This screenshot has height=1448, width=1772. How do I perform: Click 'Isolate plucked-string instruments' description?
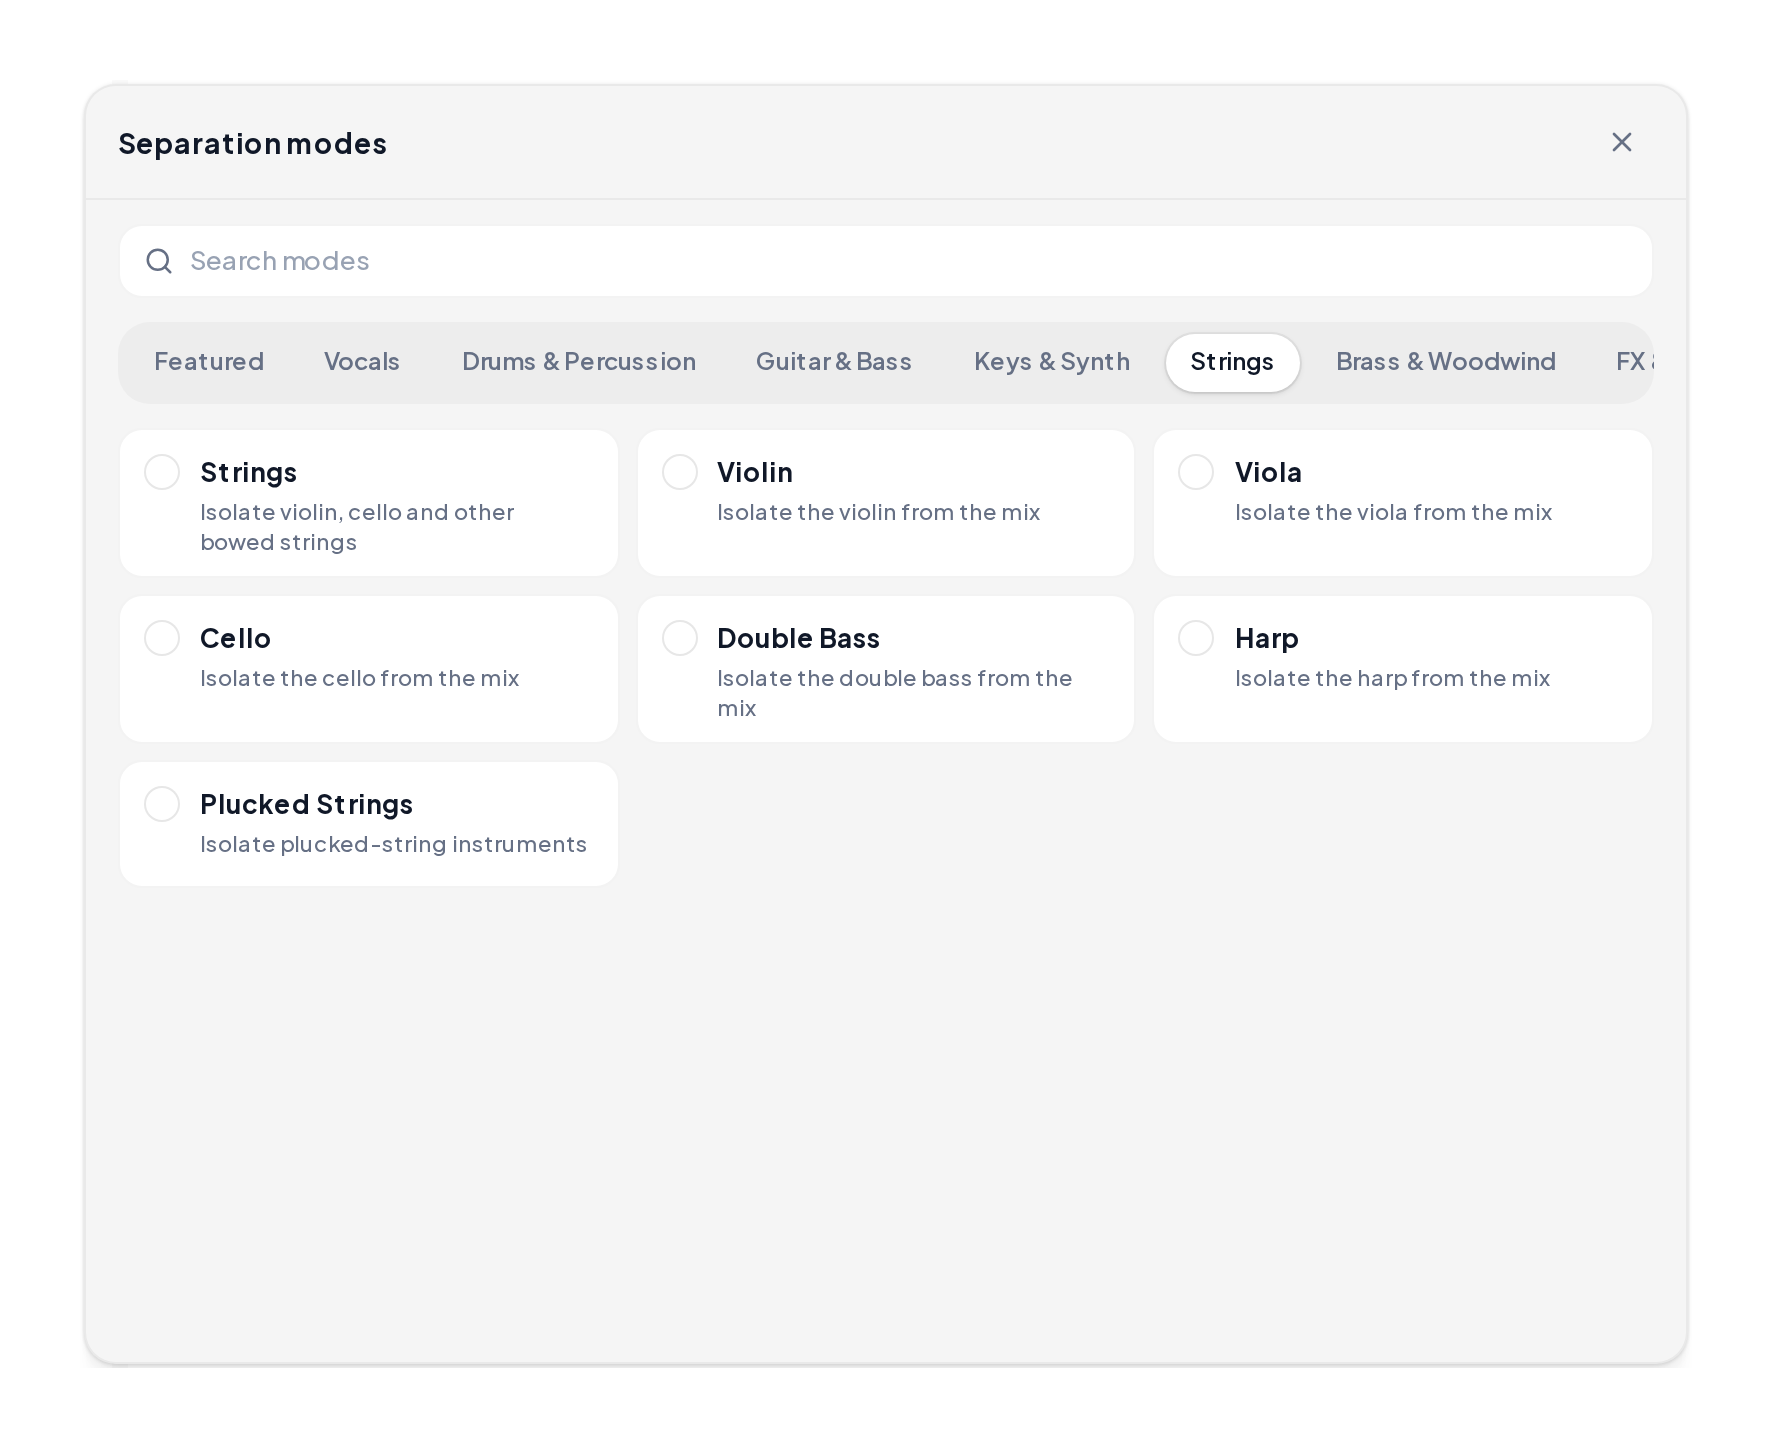393,844
